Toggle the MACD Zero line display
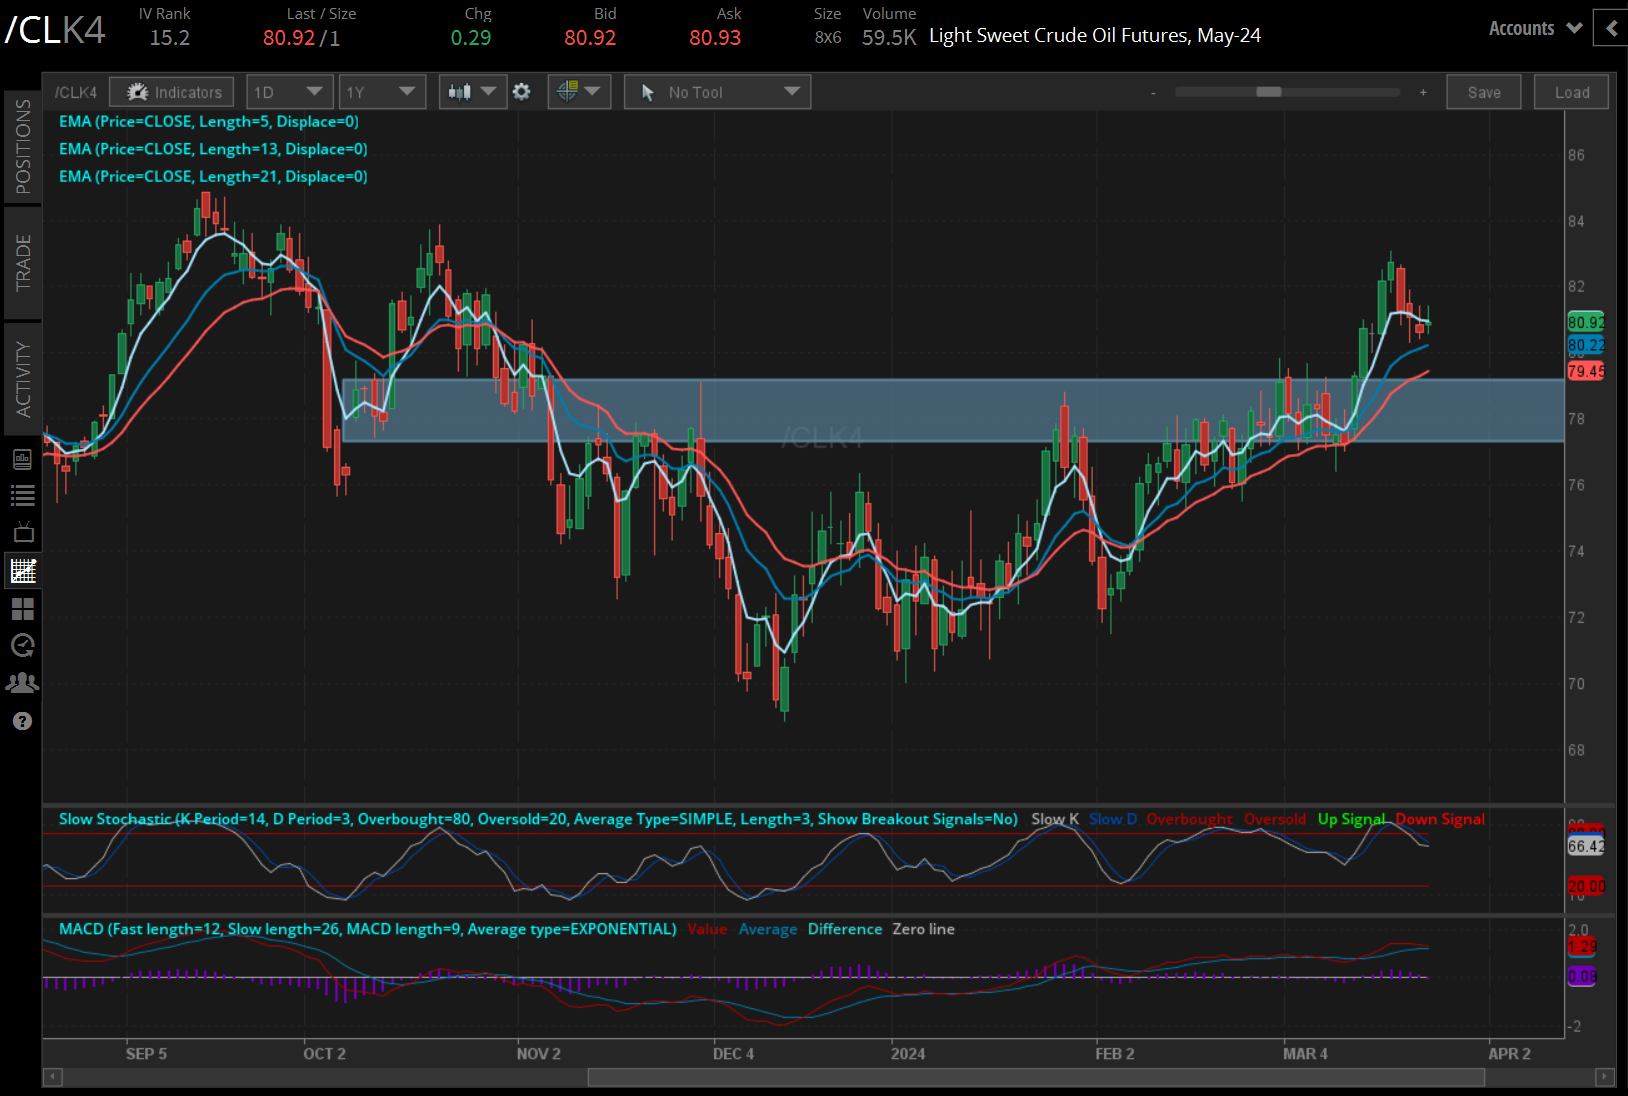 [x=922, y=929]
